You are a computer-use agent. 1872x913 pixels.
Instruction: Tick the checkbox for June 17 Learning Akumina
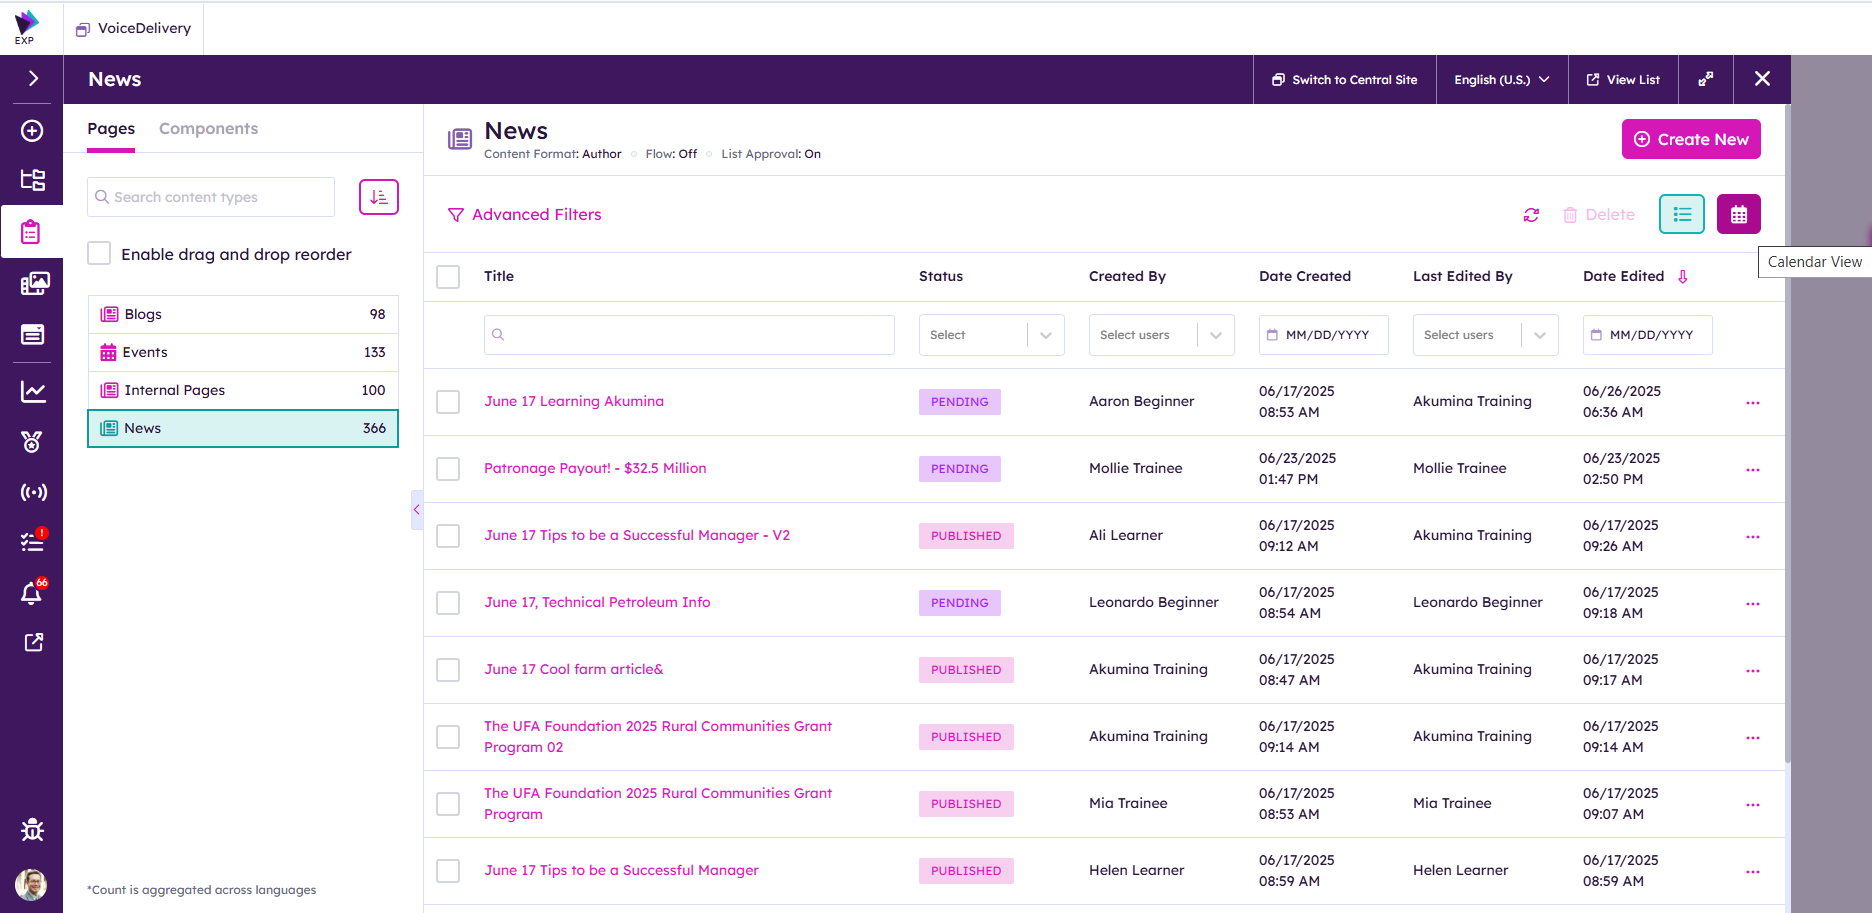click(x=448, y=402)
